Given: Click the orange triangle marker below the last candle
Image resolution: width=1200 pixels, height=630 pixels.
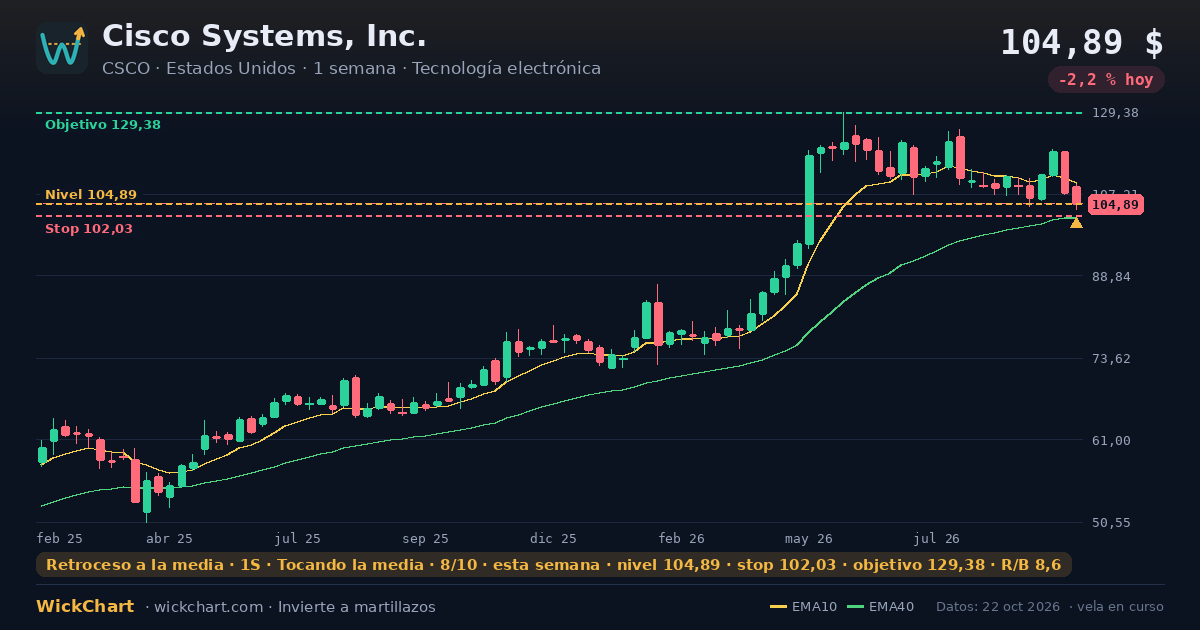Looking at the screenshot, I should coord(1076,222).
